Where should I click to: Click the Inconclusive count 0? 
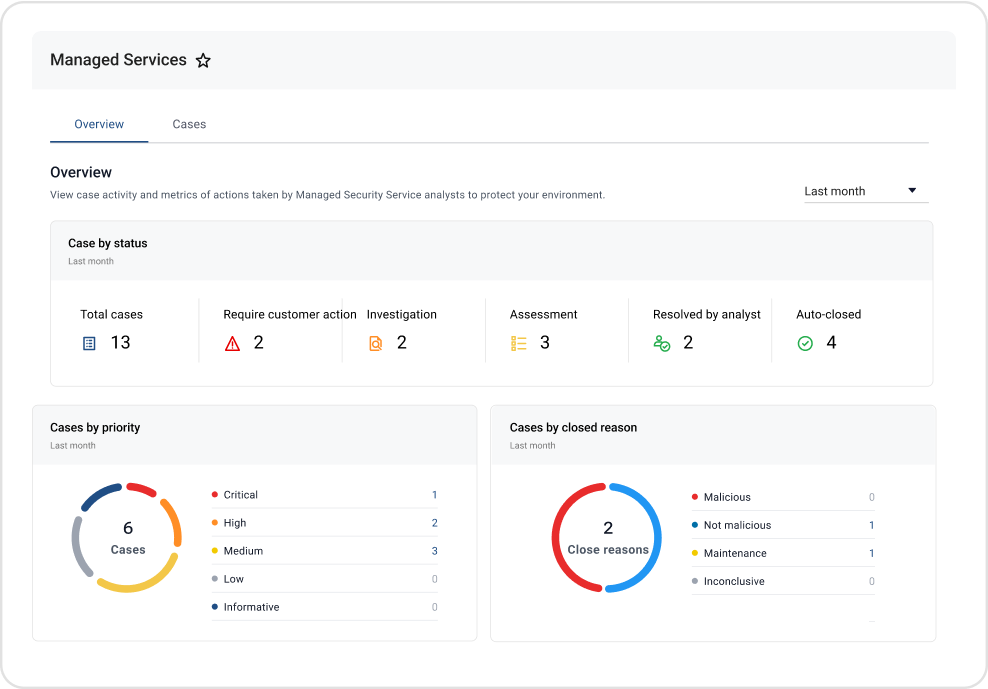(x=871, y=581)
